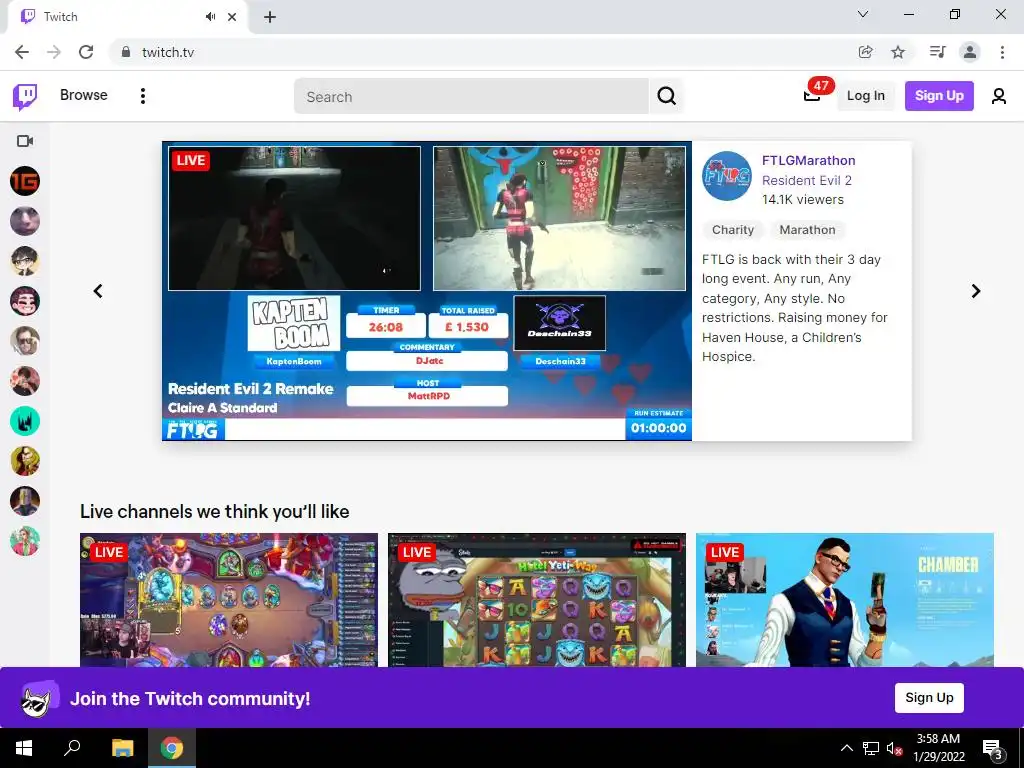Open the FTLGMarathon channel name link

click(808, 161)
